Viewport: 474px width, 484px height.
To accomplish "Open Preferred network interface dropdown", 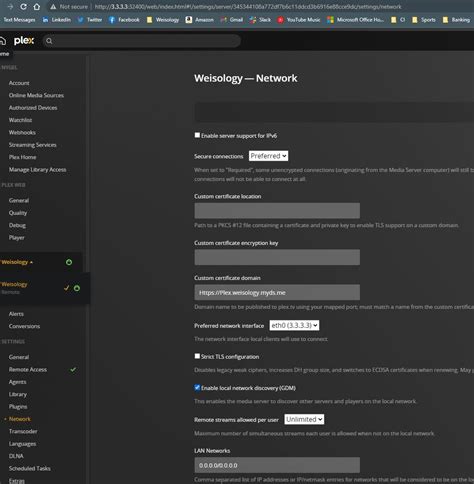I will coord(294,325).
